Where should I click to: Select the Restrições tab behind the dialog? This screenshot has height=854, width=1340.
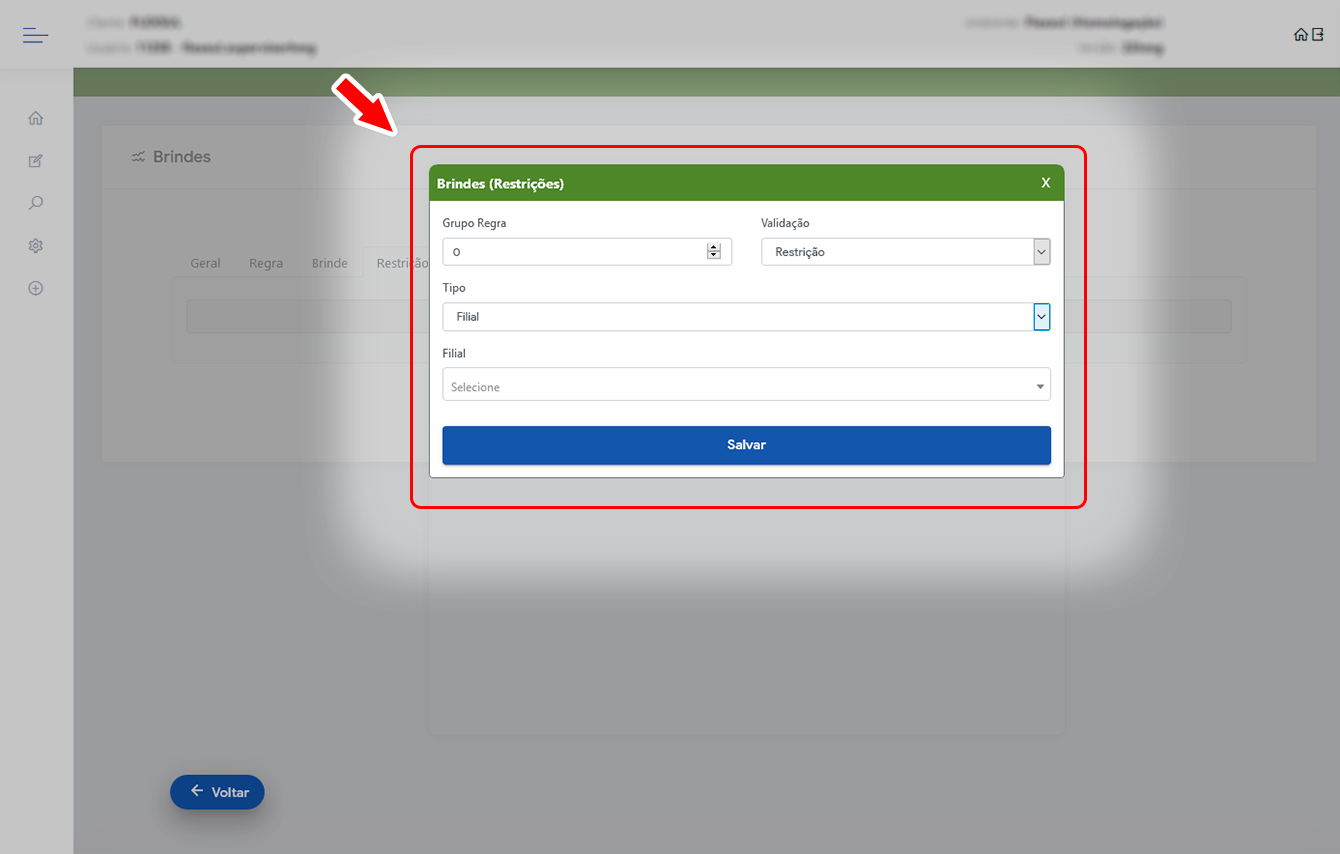[397, 263]
